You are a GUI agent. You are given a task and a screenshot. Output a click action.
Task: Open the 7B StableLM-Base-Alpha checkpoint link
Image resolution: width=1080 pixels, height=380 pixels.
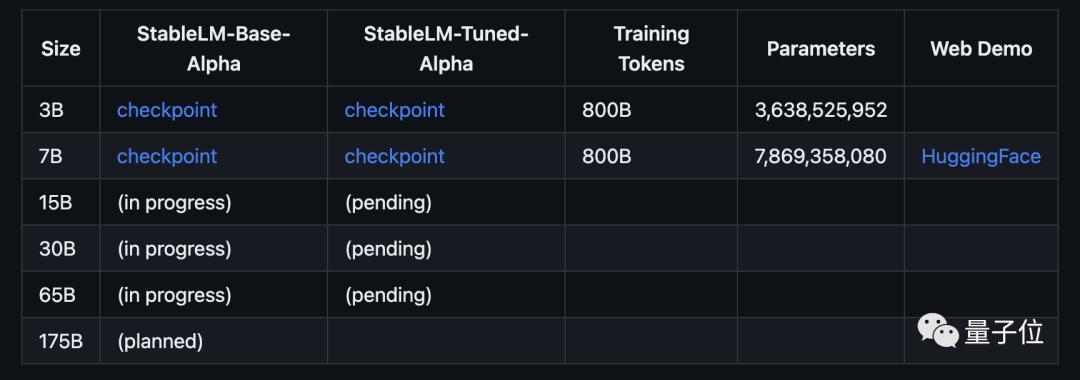point(167,156)
